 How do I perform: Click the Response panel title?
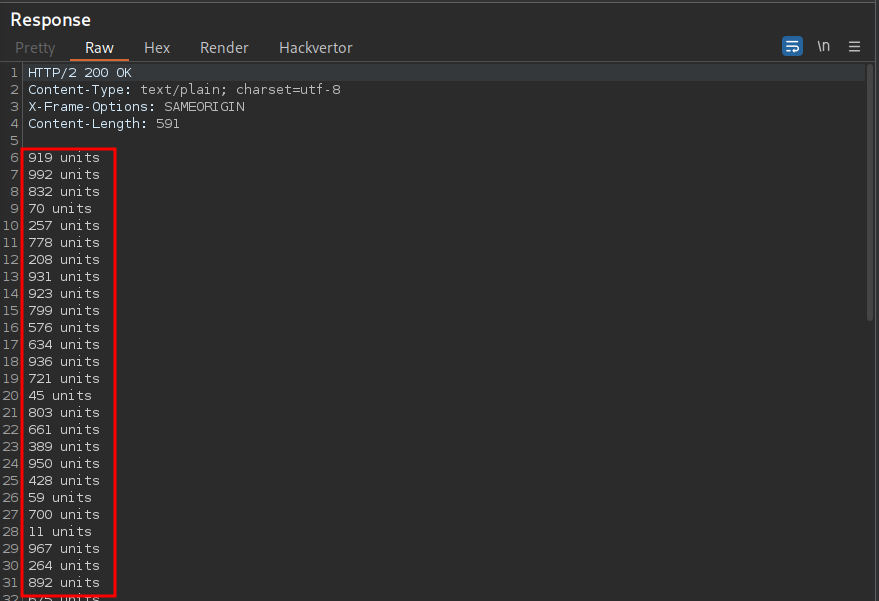50,20
